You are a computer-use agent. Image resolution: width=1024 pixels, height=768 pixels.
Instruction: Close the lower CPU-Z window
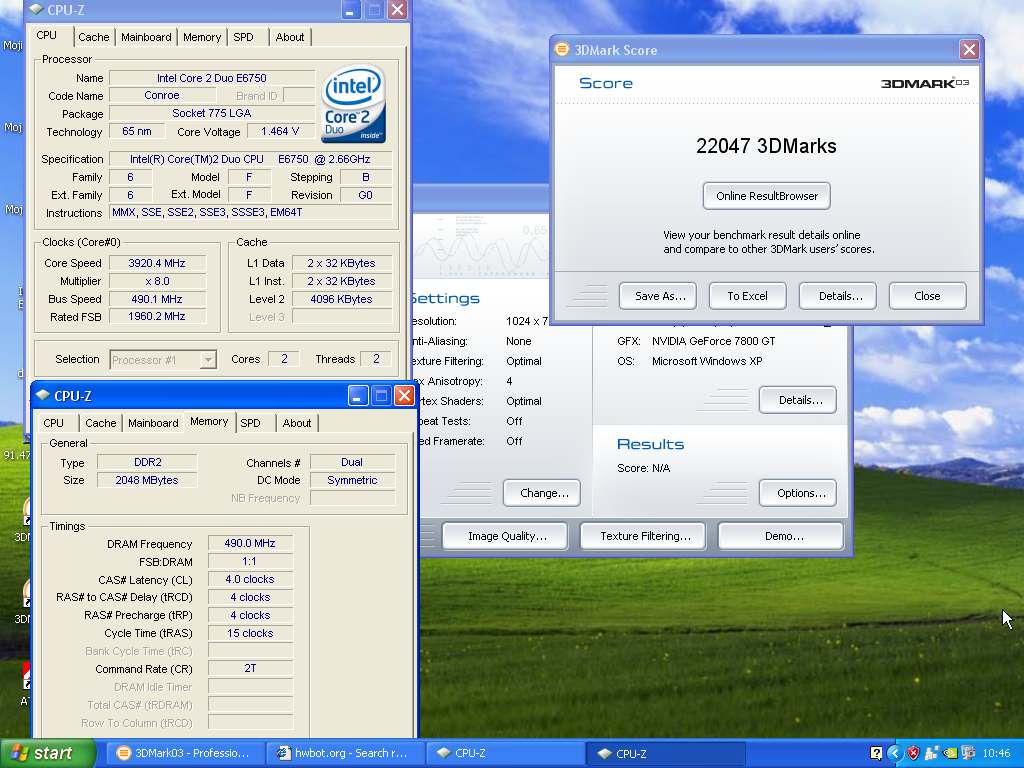click(x=404, y=395)
